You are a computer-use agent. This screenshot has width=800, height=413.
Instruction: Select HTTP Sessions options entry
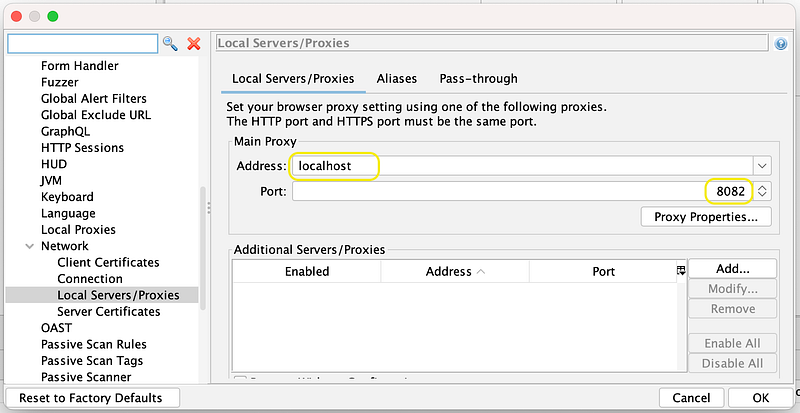coord(82,148)
